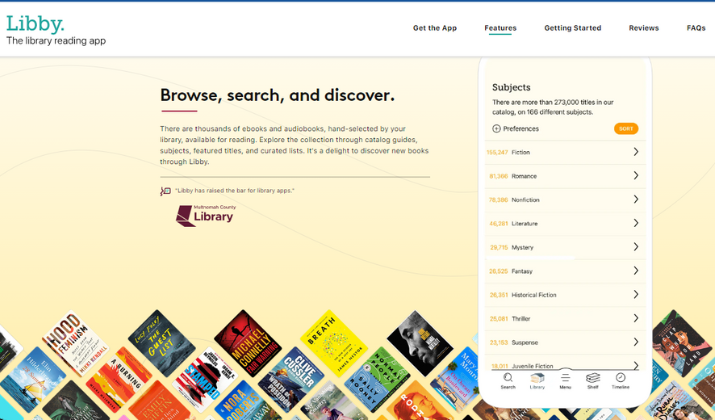715x420 pixels.
Task: Select the Romance subject label
Action: 524,176
